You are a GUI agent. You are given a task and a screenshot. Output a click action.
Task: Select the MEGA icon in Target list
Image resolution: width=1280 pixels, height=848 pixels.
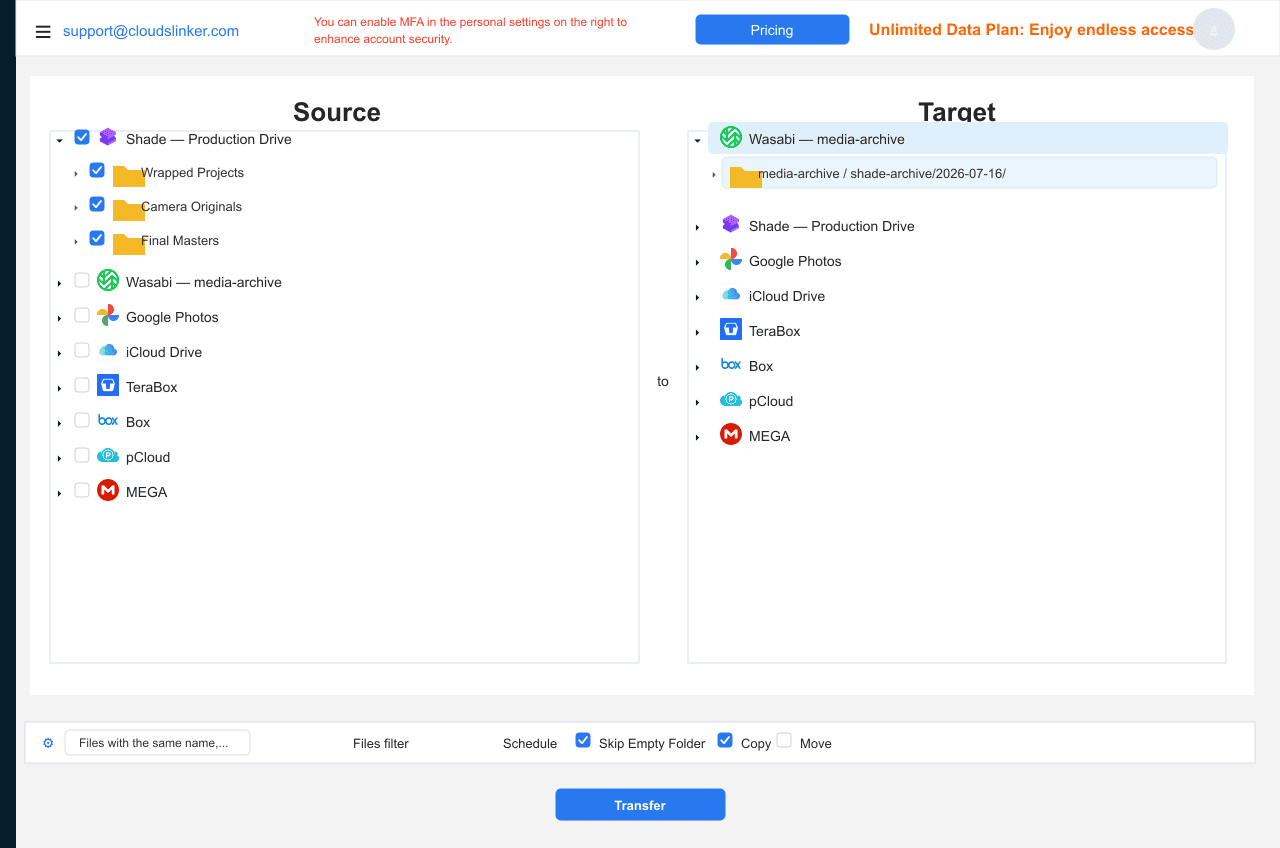click(731, 434)
